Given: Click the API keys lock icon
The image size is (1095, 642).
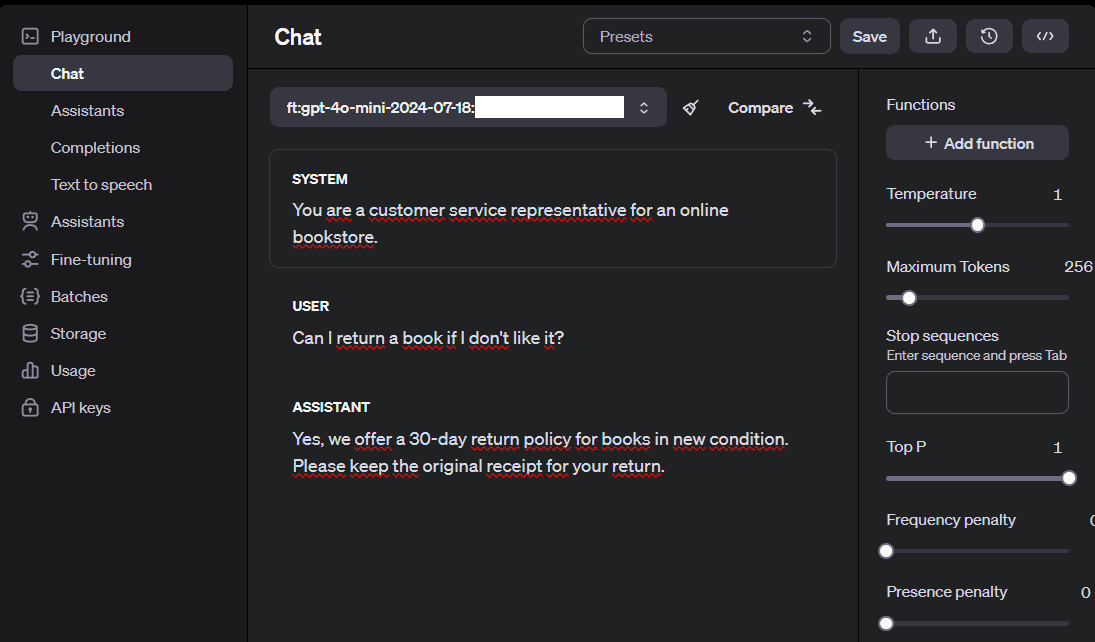Looking at the screenshot, I should point(30,407).
